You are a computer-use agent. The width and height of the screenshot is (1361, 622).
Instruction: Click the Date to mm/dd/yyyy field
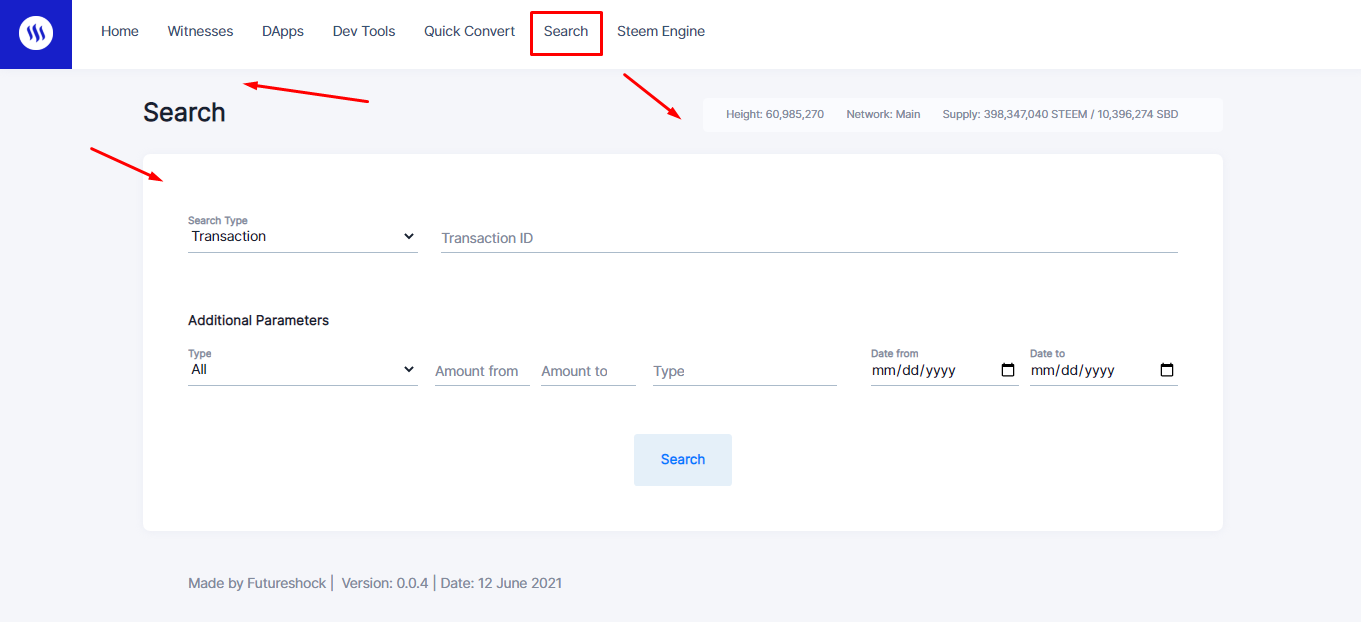pyautogui.click(x=1104, y=370)
